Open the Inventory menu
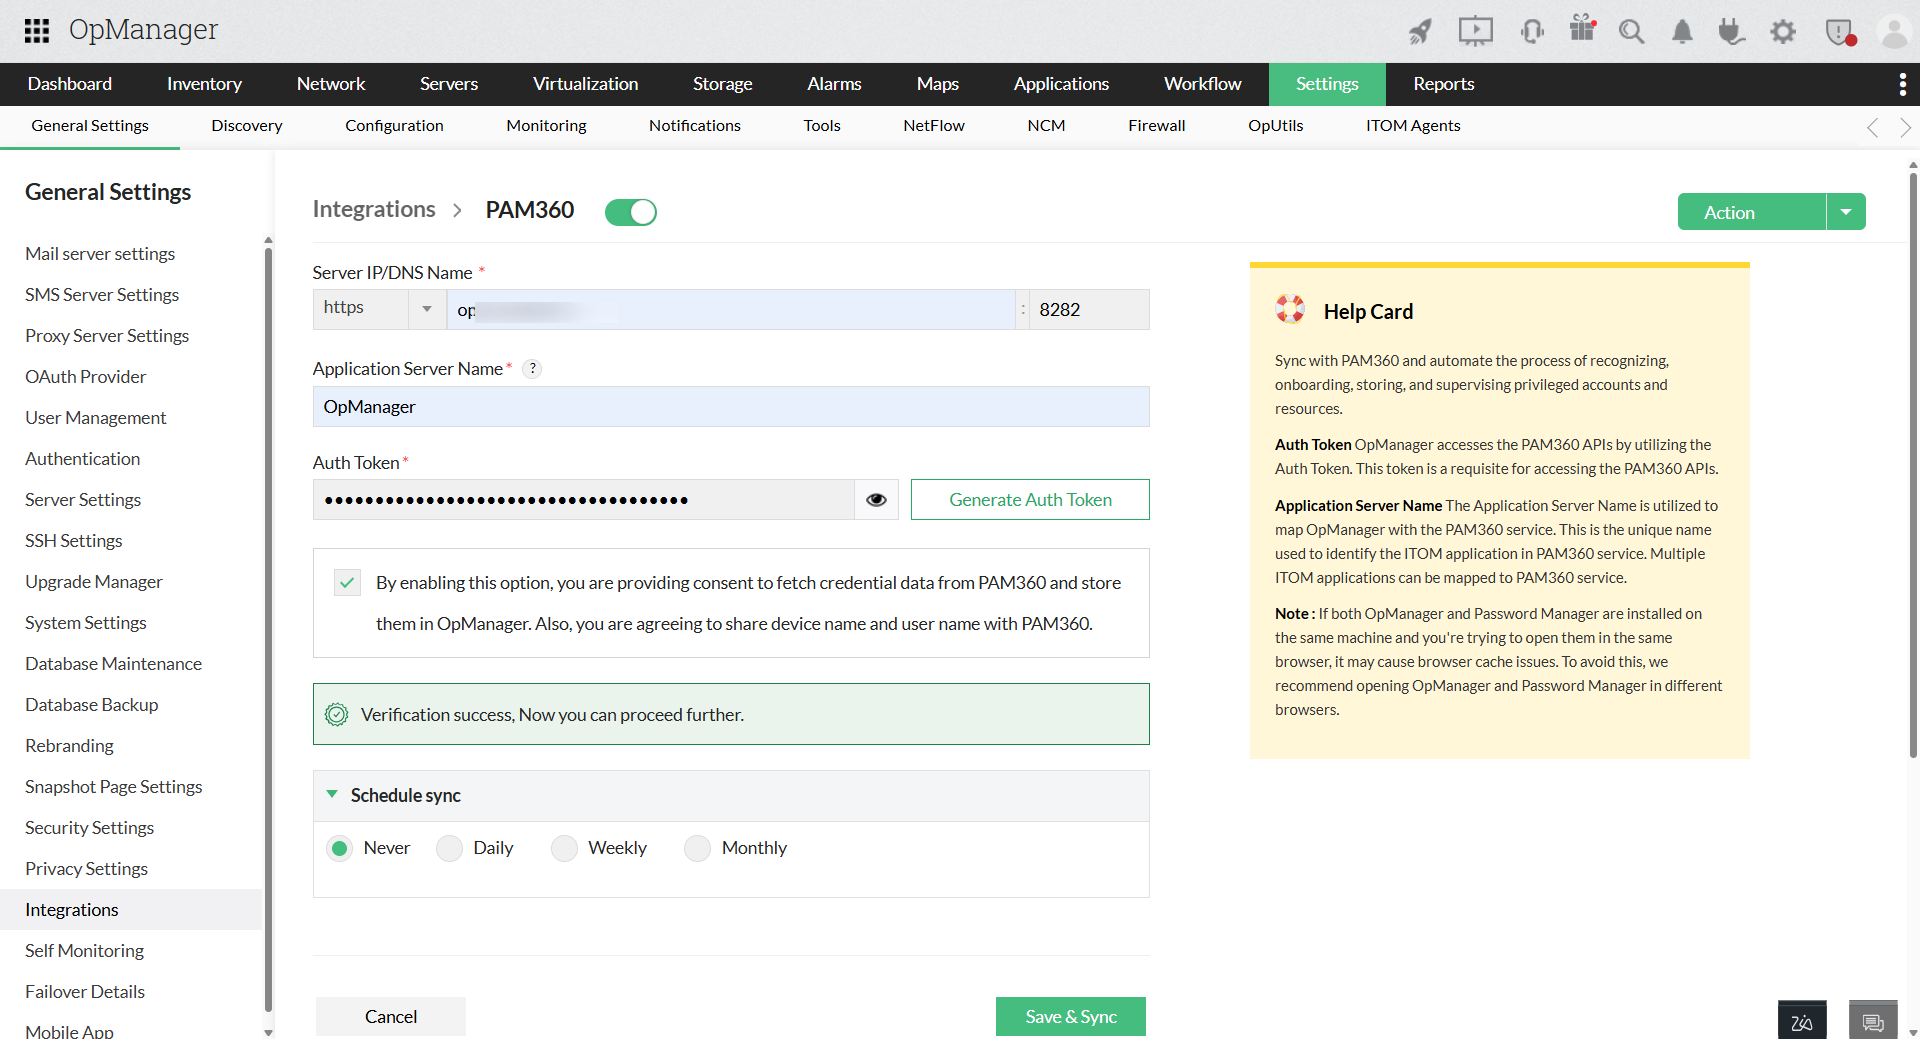1920x1039 pixels. pos(204,84)
